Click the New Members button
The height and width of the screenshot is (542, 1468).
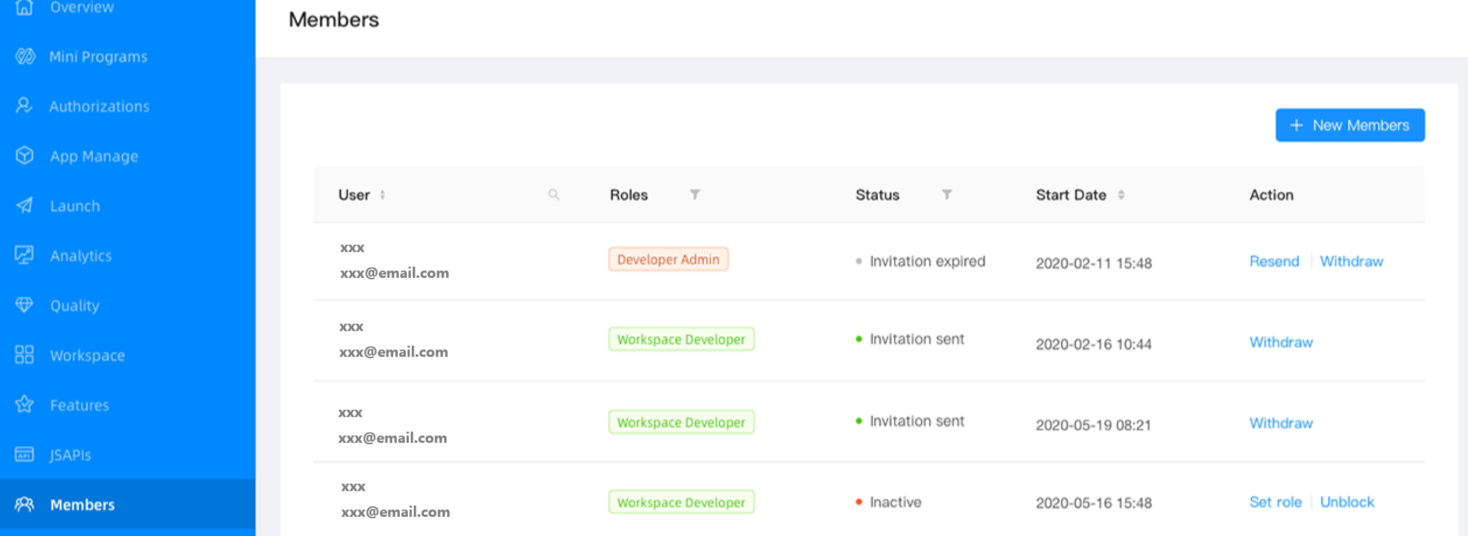click(1350, 125)
